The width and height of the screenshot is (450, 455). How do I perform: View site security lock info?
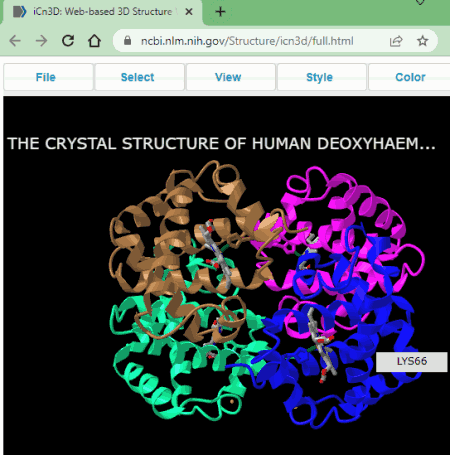(127, 41)
